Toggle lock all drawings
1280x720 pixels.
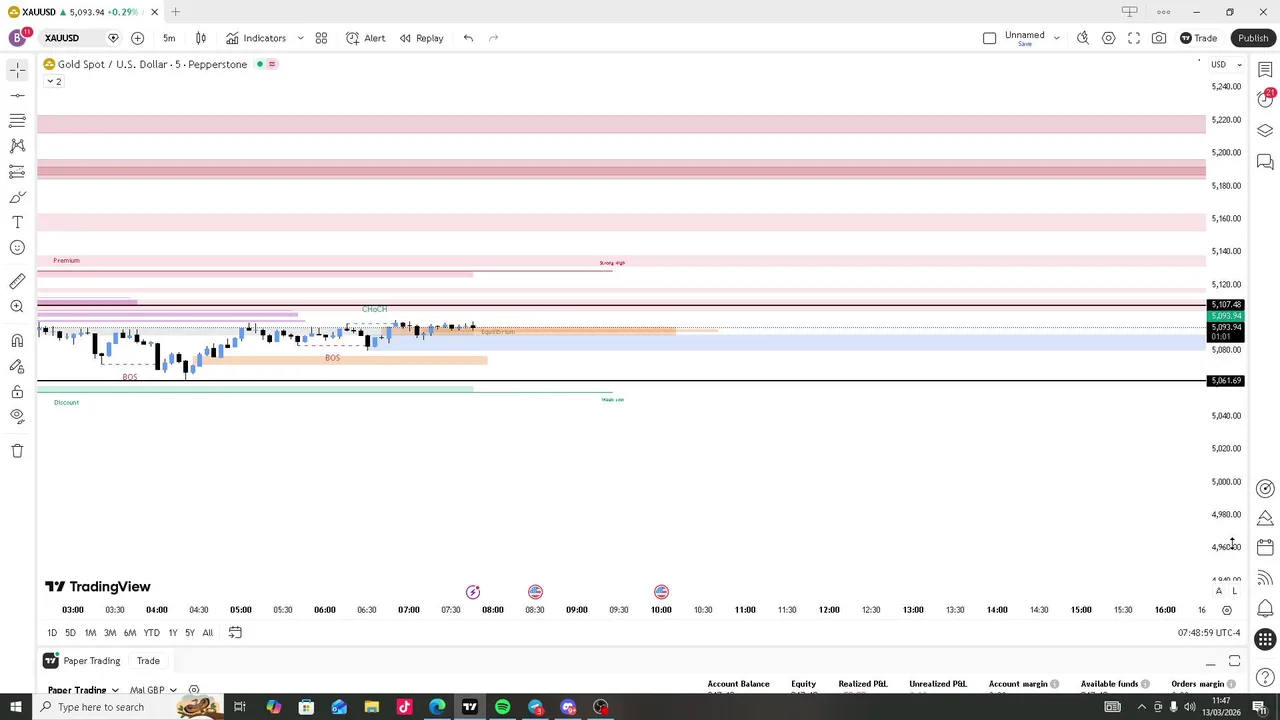click(x=17, y=391)
